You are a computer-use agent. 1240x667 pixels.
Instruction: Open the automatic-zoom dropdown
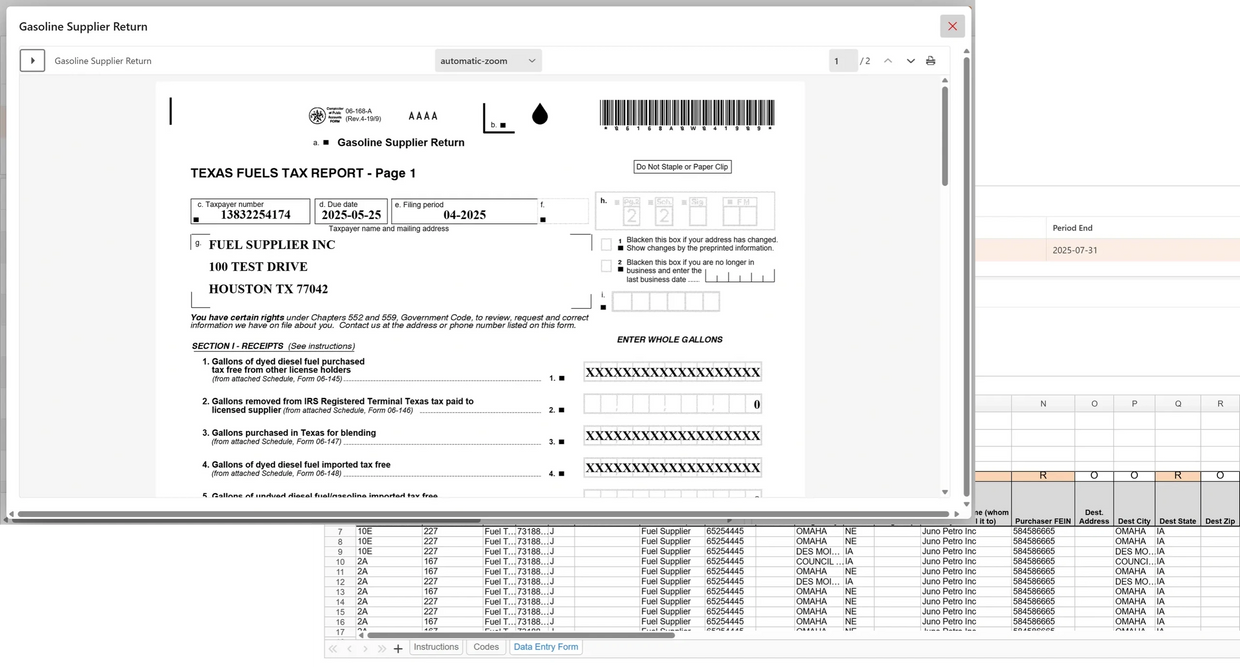[x=487, y=60]
